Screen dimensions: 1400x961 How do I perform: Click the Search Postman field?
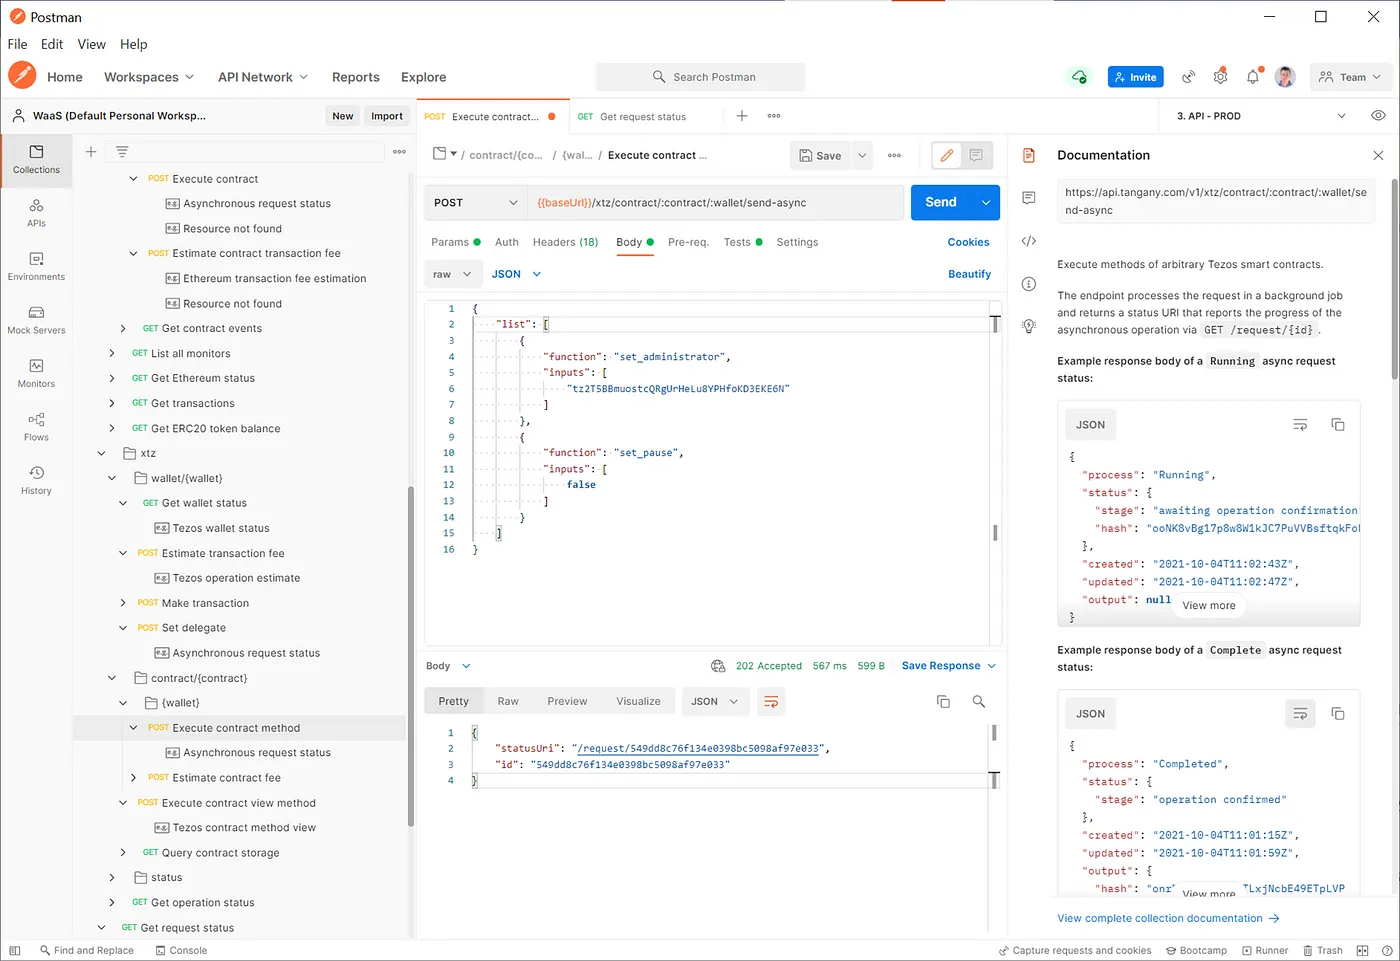tap(700, 77)
